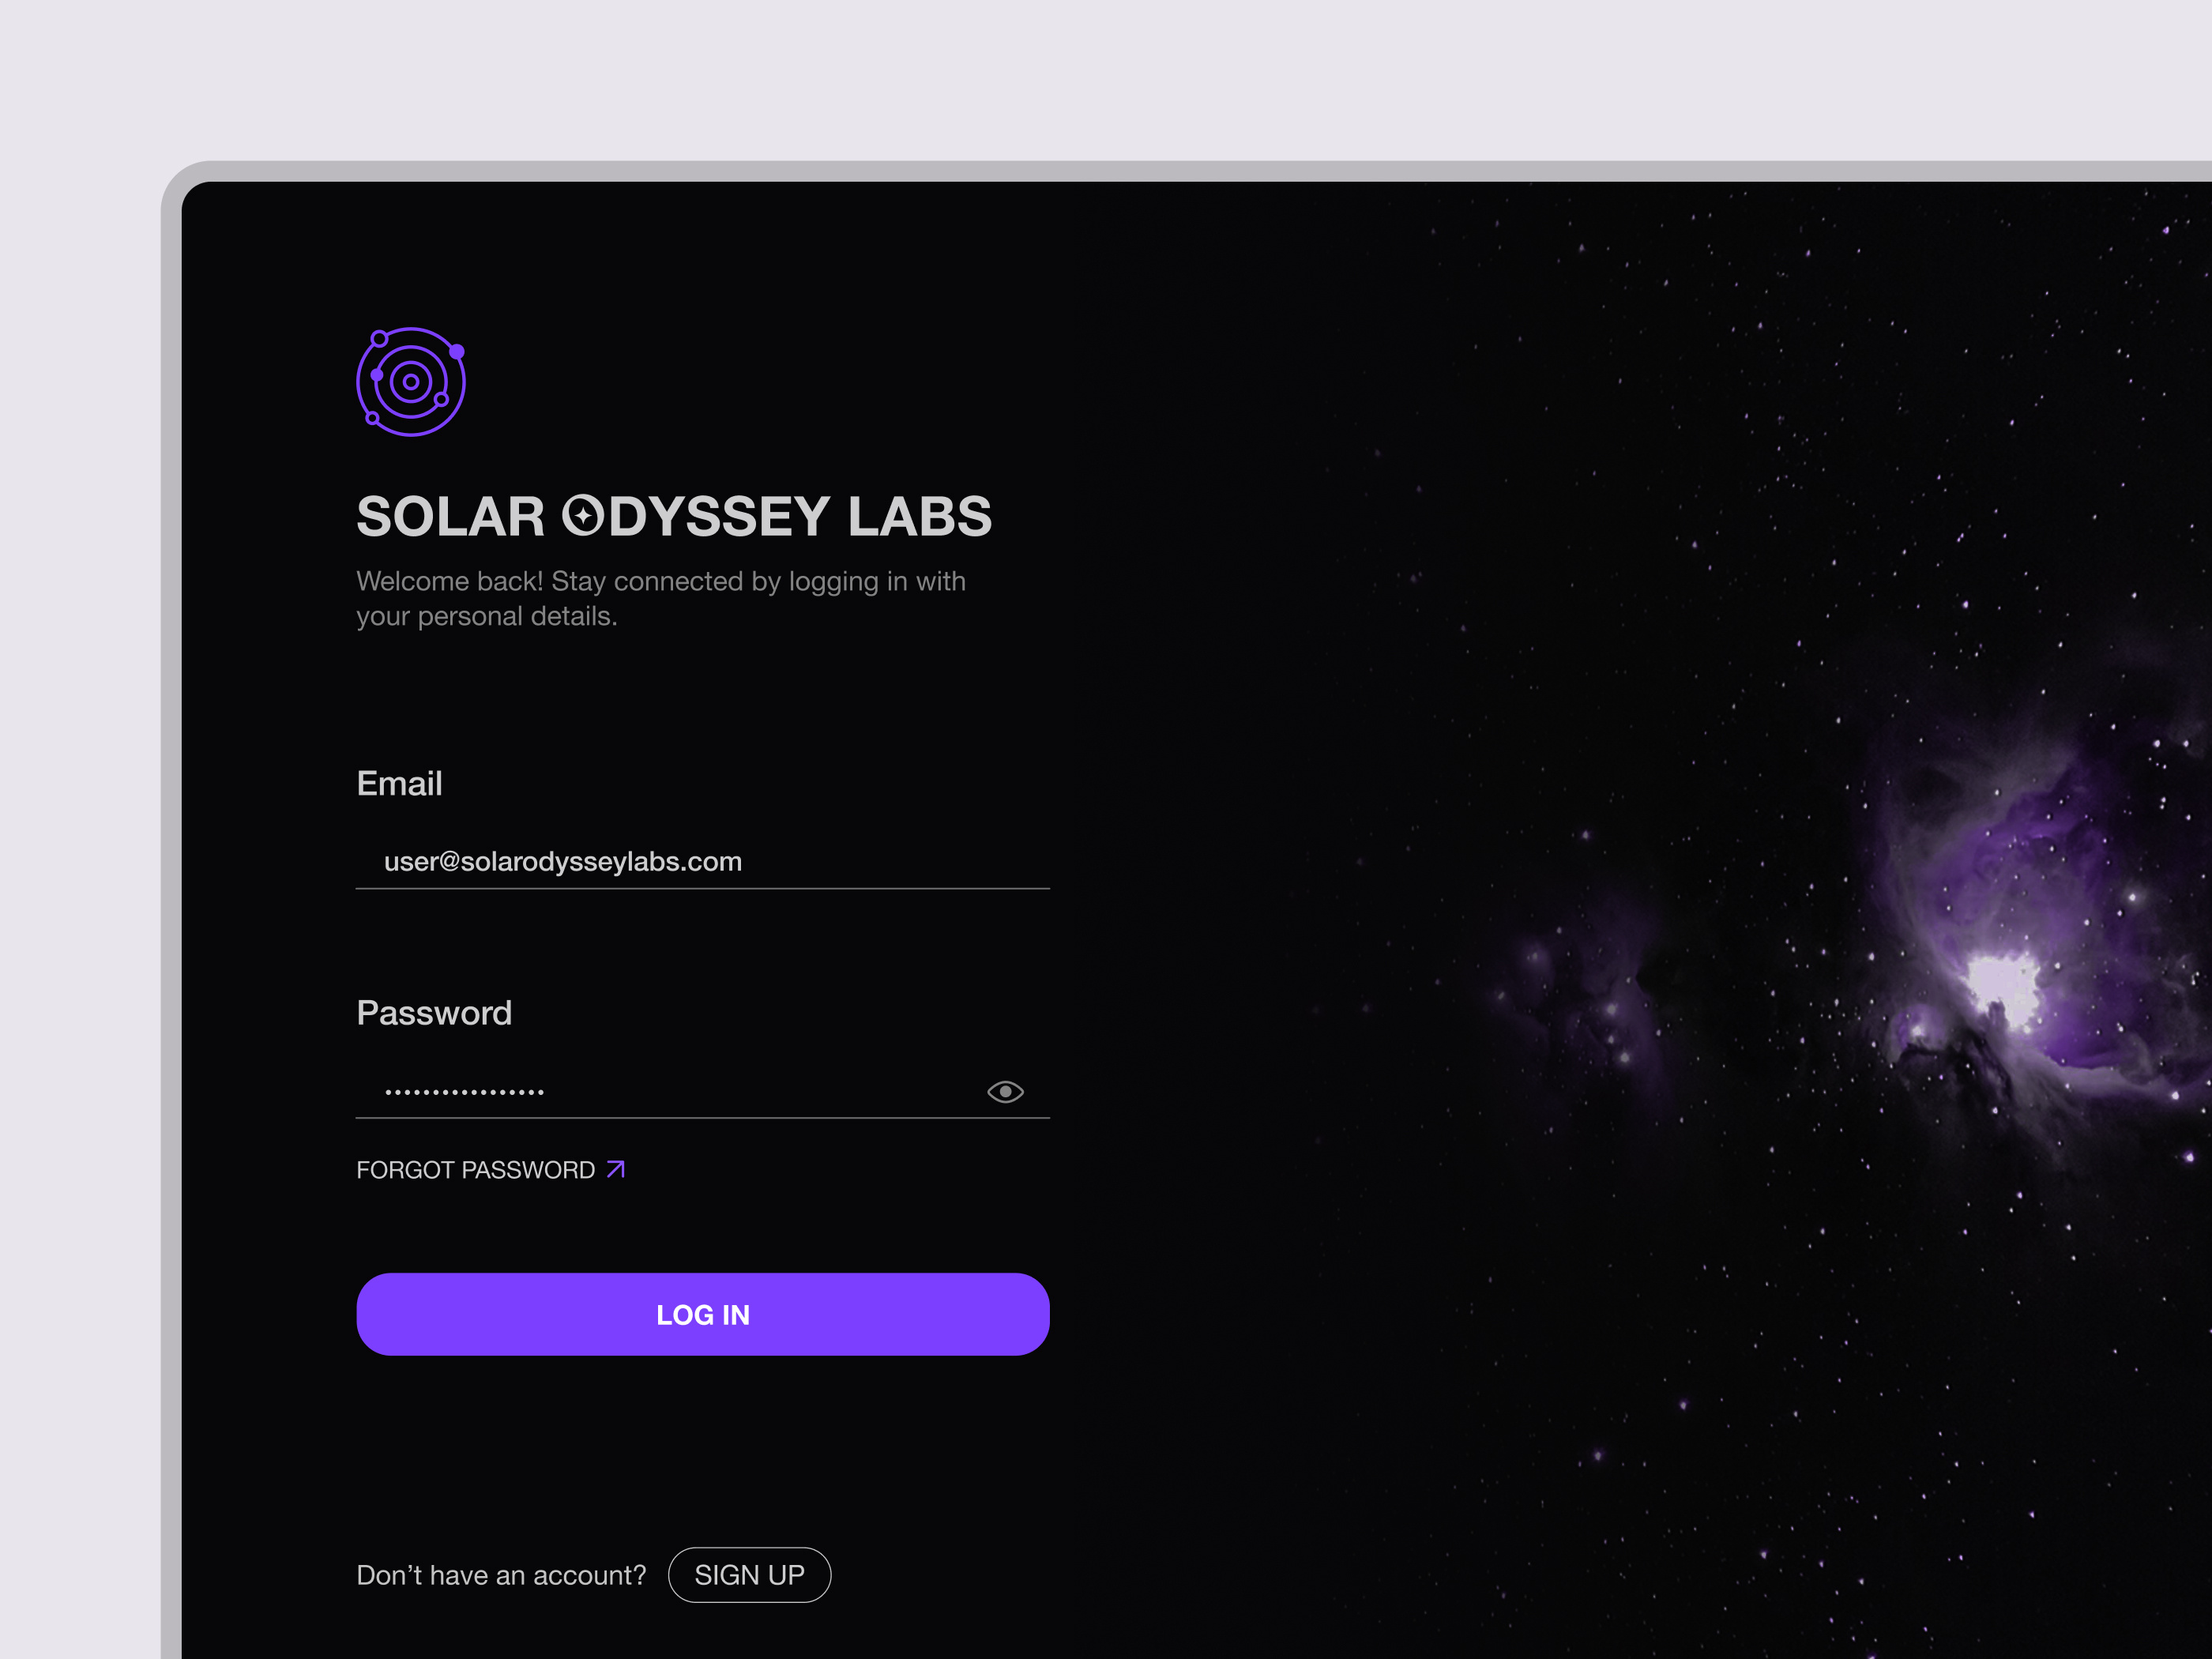Click the SIGN UP pill button
2212x1659 pixels.
tap(750, 1575)
